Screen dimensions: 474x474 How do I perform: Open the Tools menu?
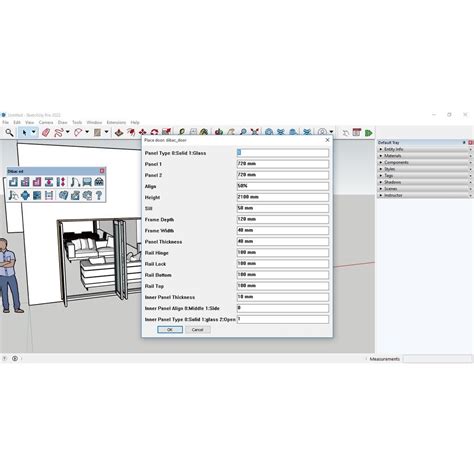[77, 122]
